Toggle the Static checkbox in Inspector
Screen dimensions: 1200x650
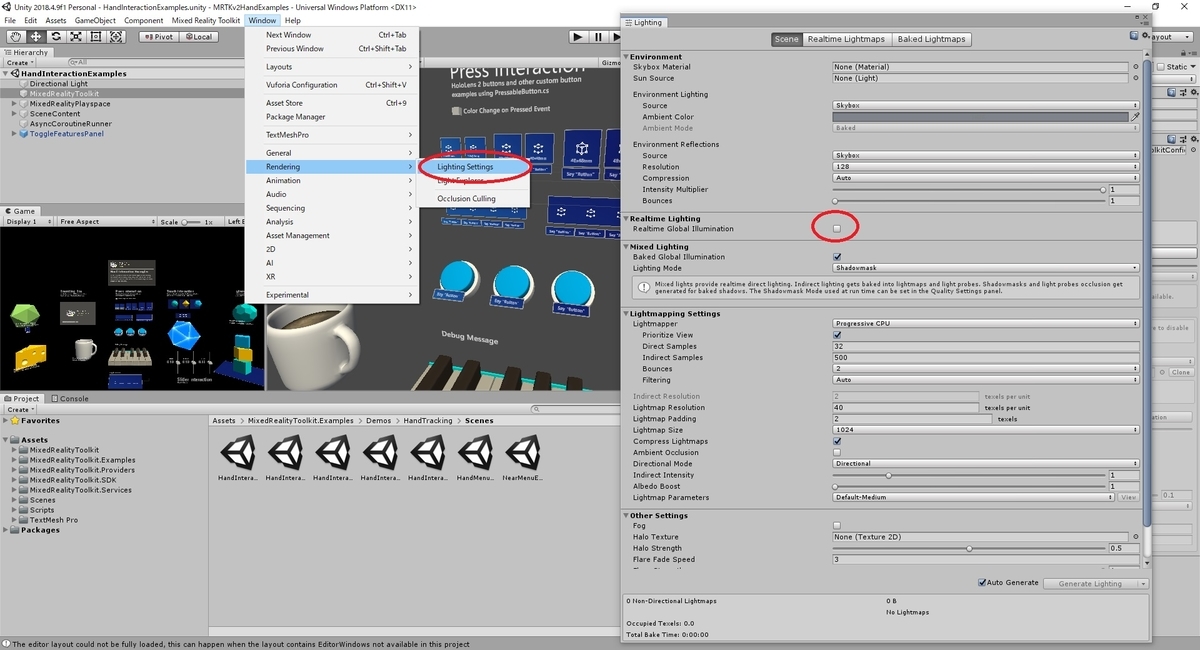[1161, 67]
